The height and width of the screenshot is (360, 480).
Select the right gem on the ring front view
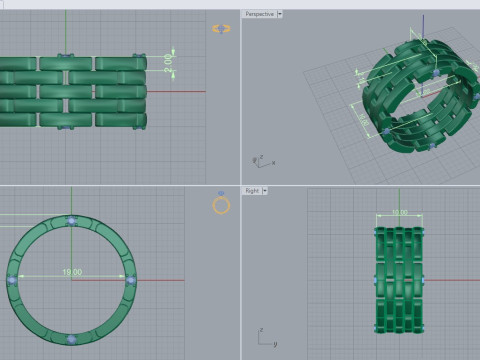131,280
